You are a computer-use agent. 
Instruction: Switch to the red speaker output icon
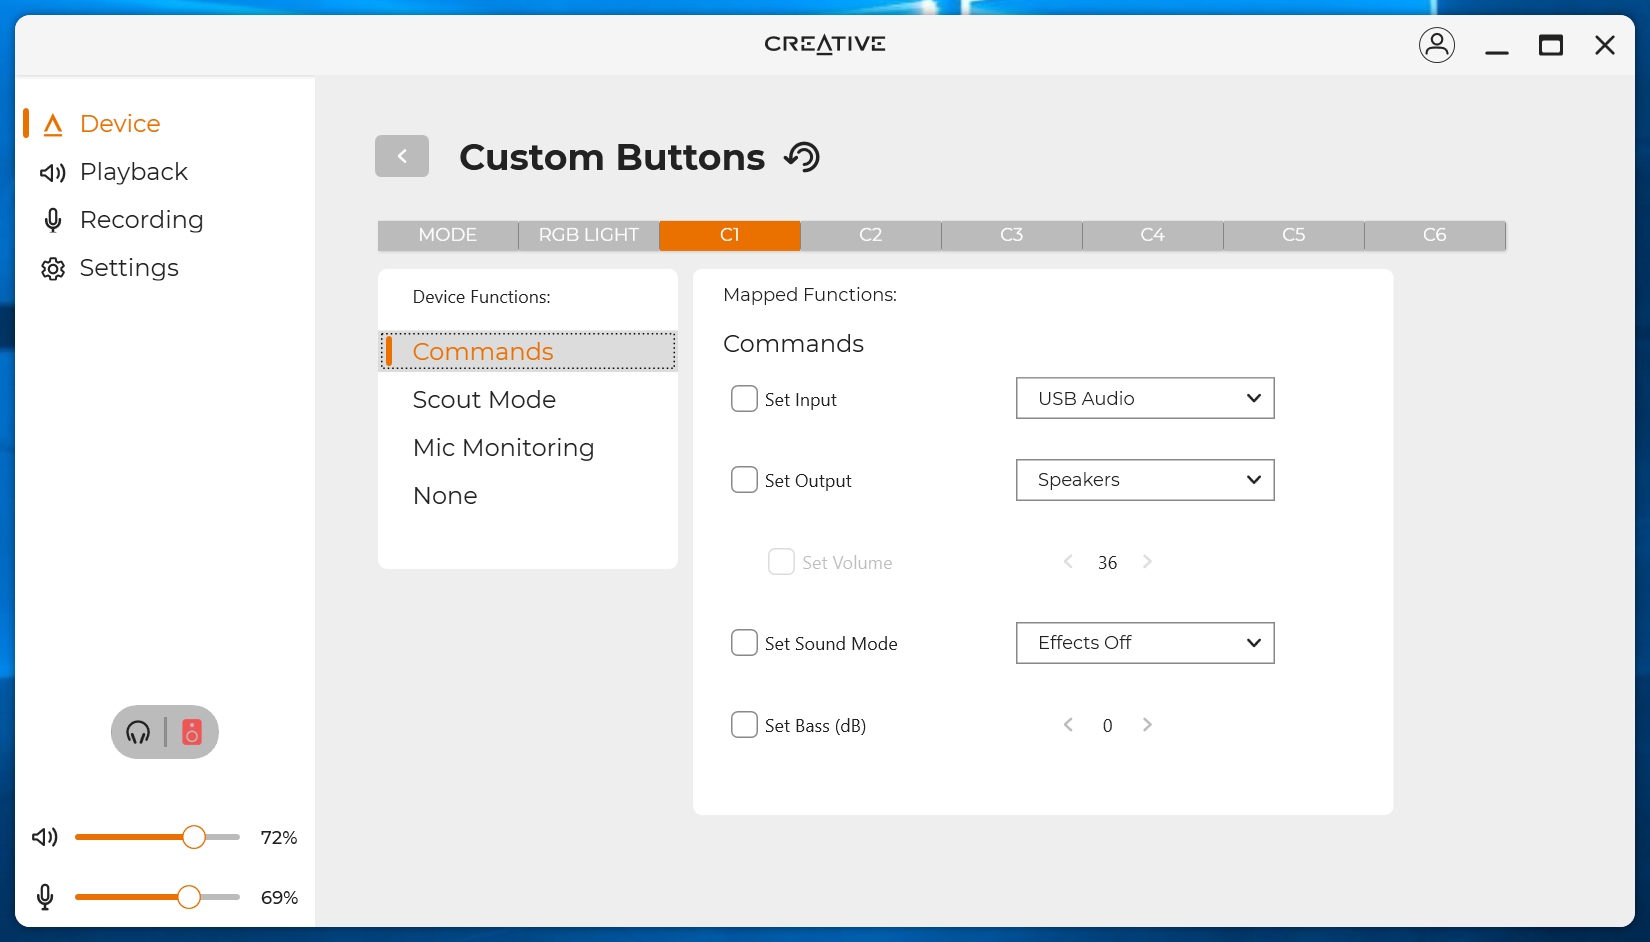[x=192, y=732]
